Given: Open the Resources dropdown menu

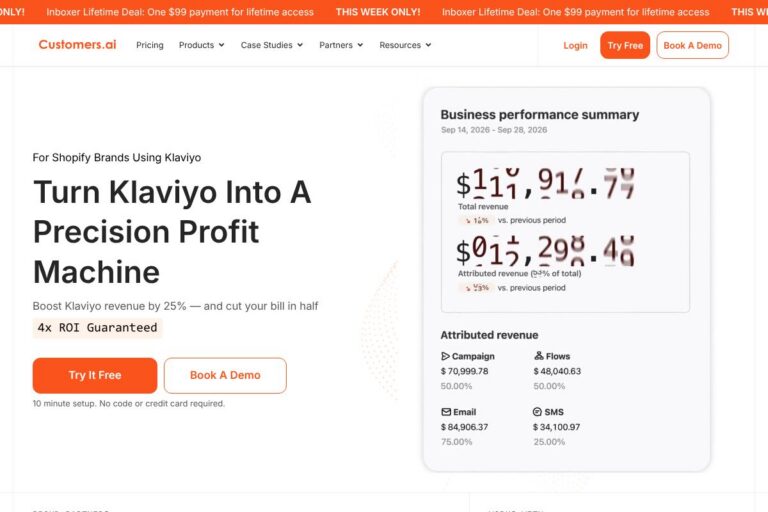Looking at the screenshot, I should click(x=405, y=45).
